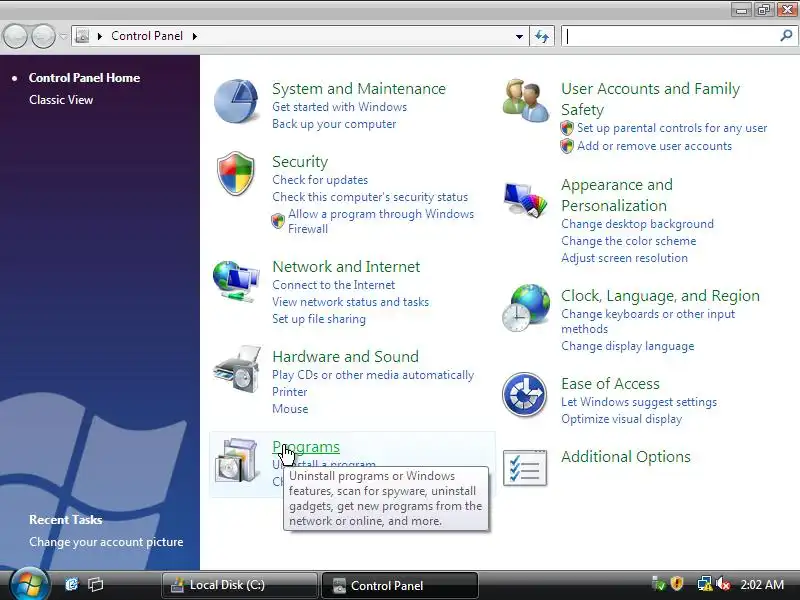Open the System and Maintenance heading
The width and height of the screenshot is (800, 600).
tap(359, 89)
